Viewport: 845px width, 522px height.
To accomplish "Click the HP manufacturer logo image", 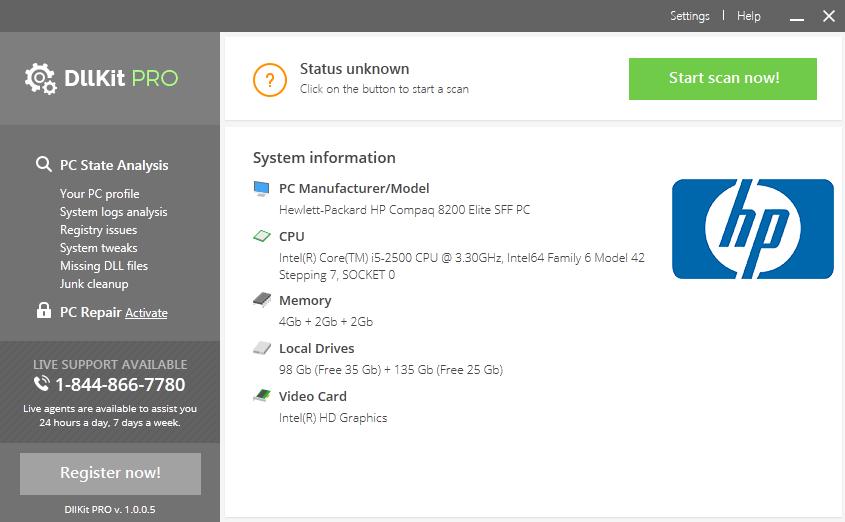I will point(752,229).
